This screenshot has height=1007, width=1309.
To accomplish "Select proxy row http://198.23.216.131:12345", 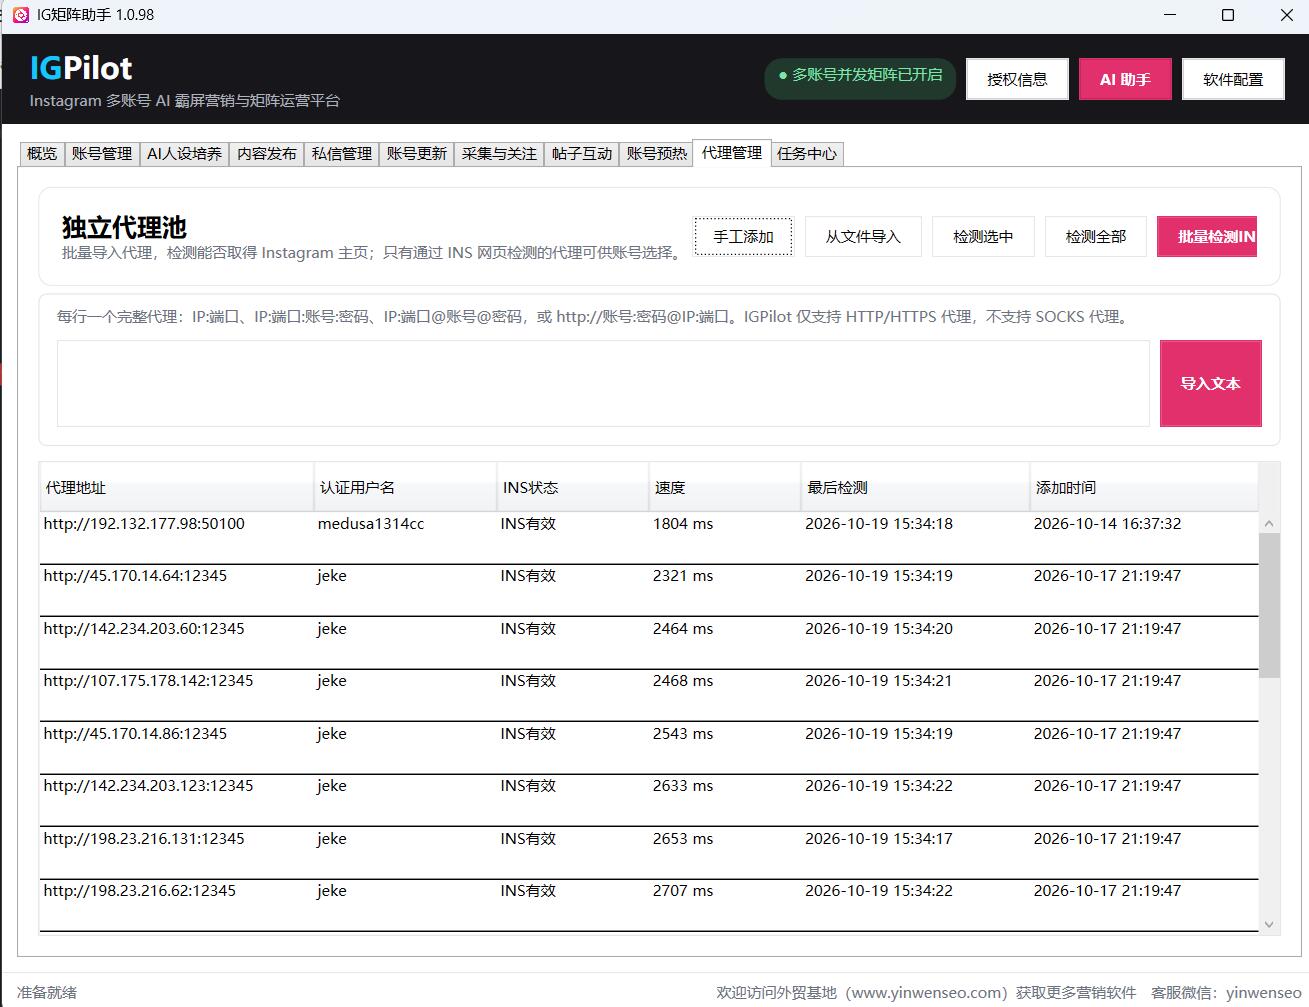I will coord(649,853).
